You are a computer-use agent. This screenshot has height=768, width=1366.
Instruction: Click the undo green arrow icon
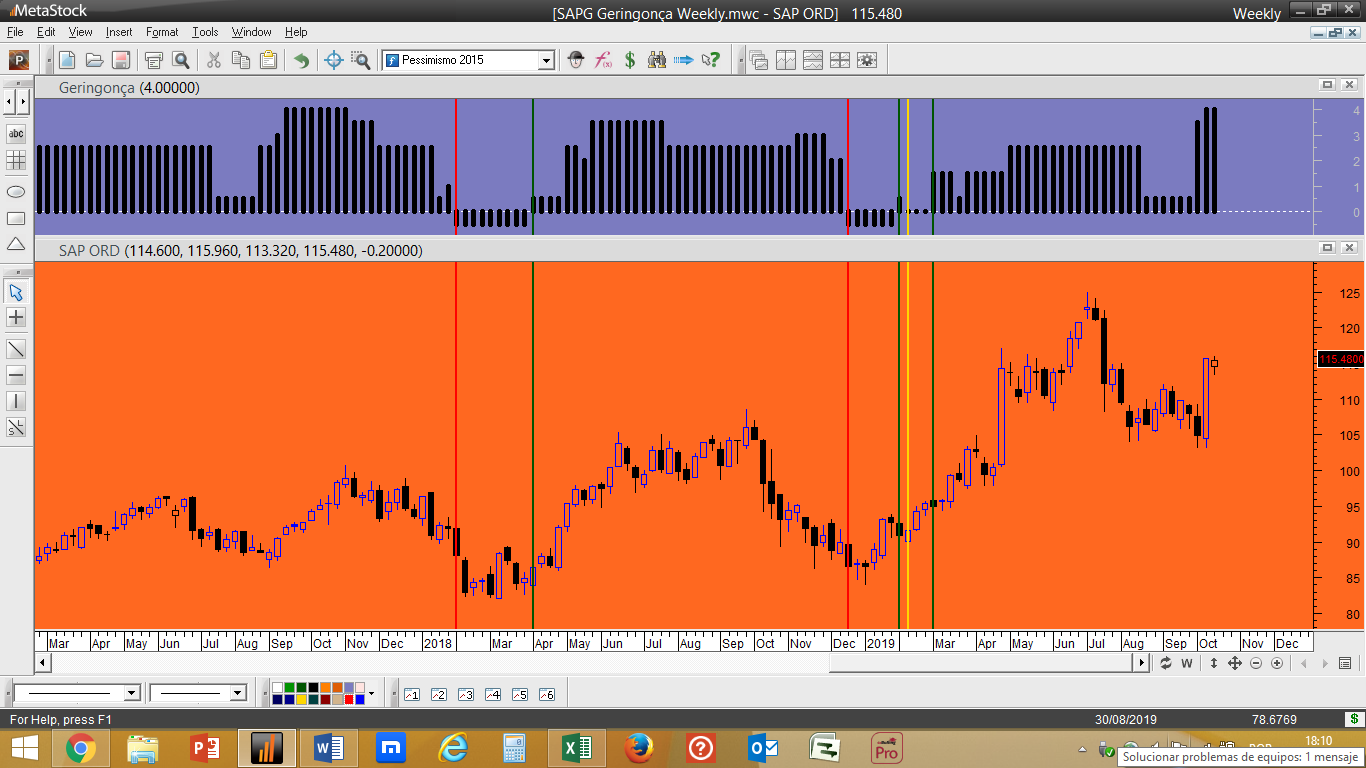coord(301,60)
